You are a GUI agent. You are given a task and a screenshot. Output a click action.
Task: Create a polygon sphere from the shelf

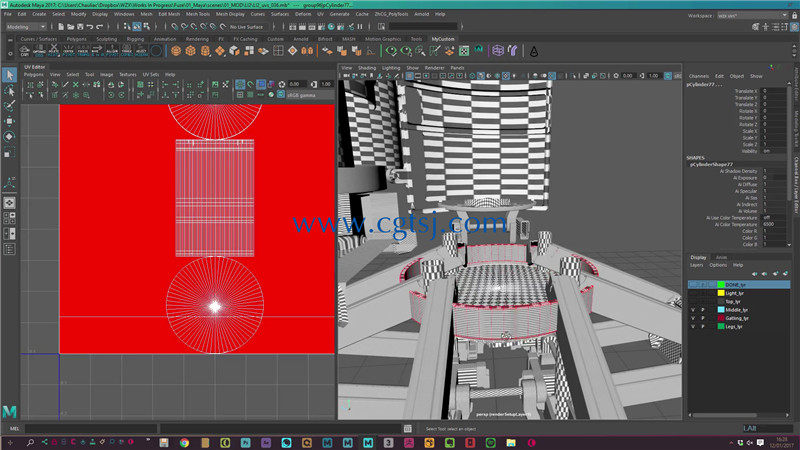pos(176,51)
